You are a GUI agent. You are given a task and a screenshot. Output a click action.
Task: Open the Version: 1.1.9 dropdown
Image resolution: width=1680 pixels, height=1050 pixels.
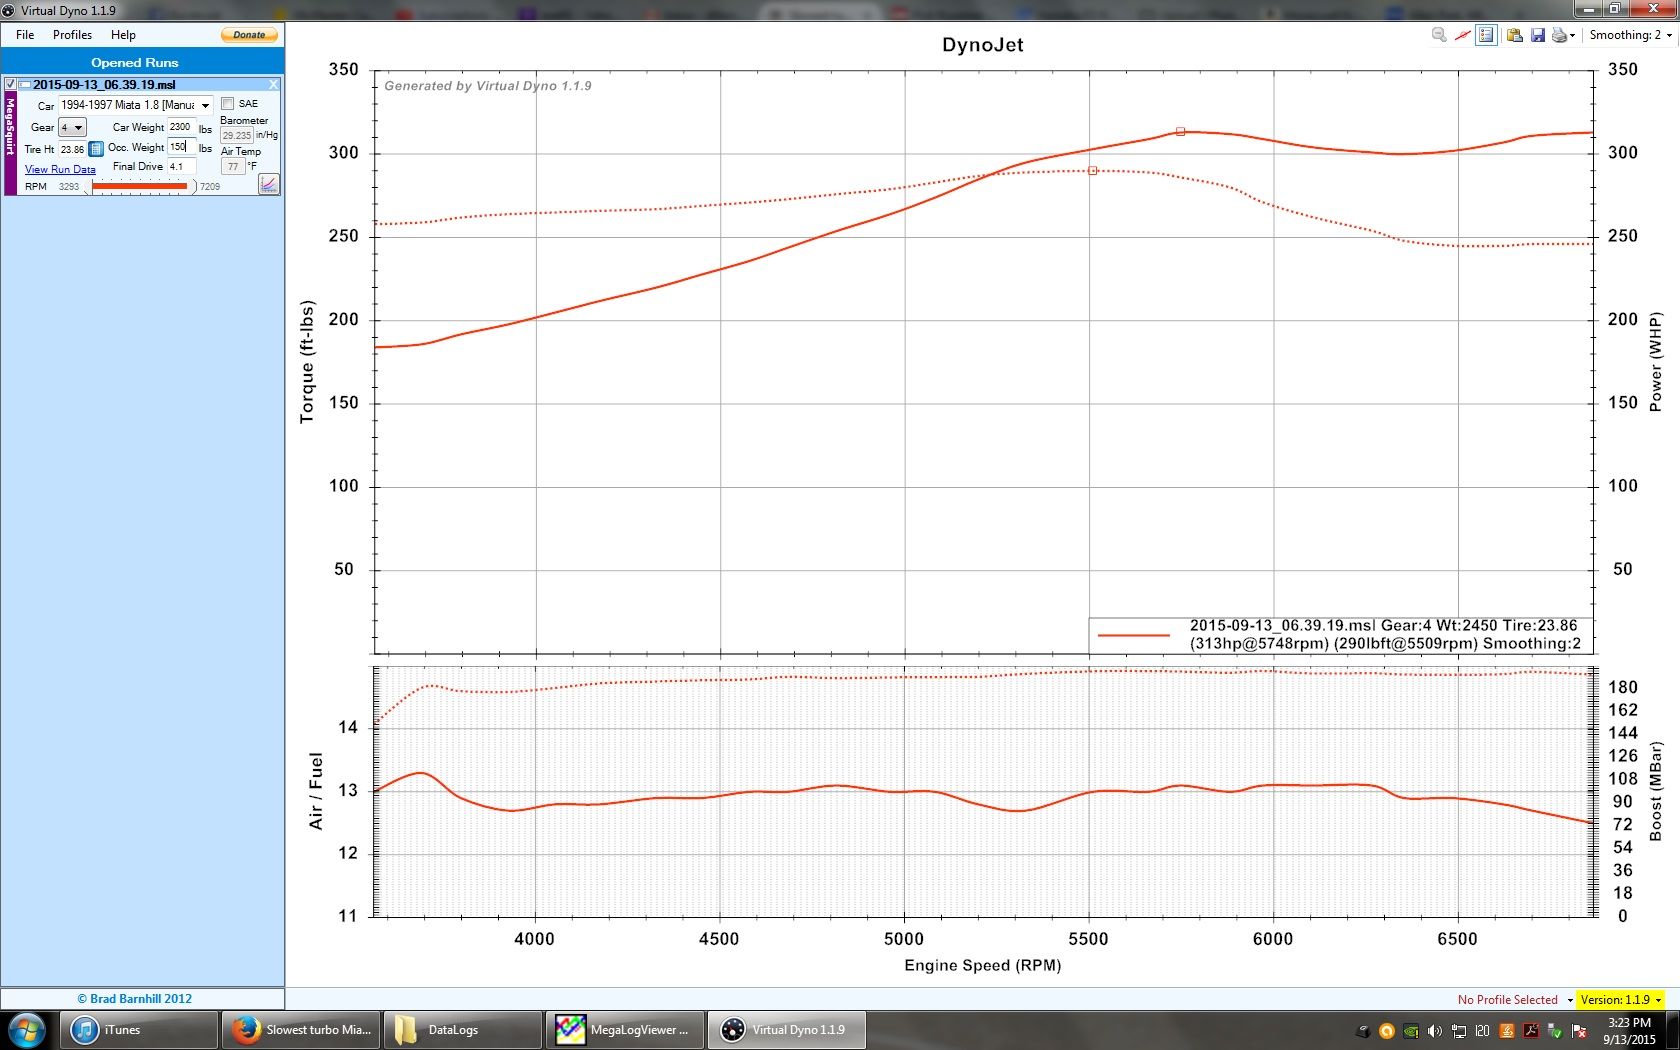1621,1000
